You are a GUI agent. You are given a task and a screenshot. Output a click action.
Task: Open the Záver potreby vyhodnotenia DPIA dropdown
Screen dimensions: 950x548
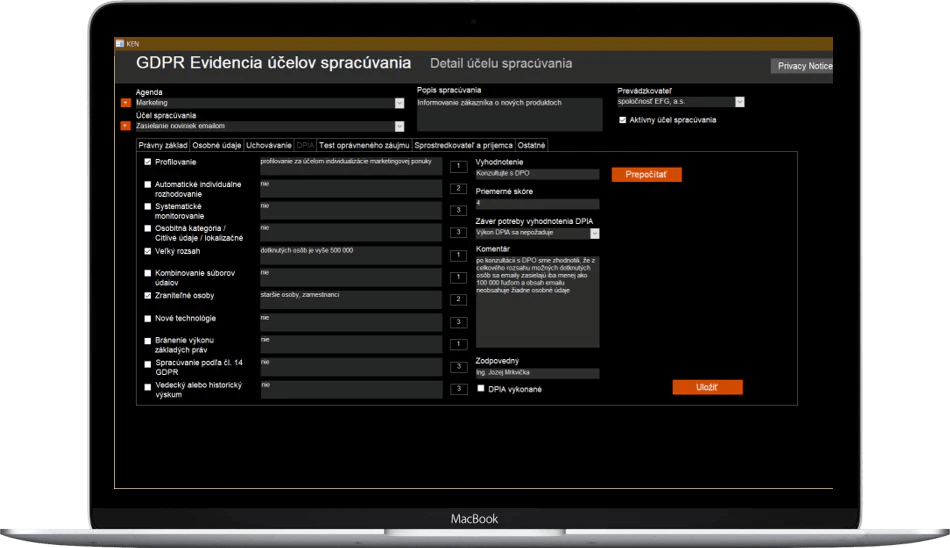[x=595, y=233]
